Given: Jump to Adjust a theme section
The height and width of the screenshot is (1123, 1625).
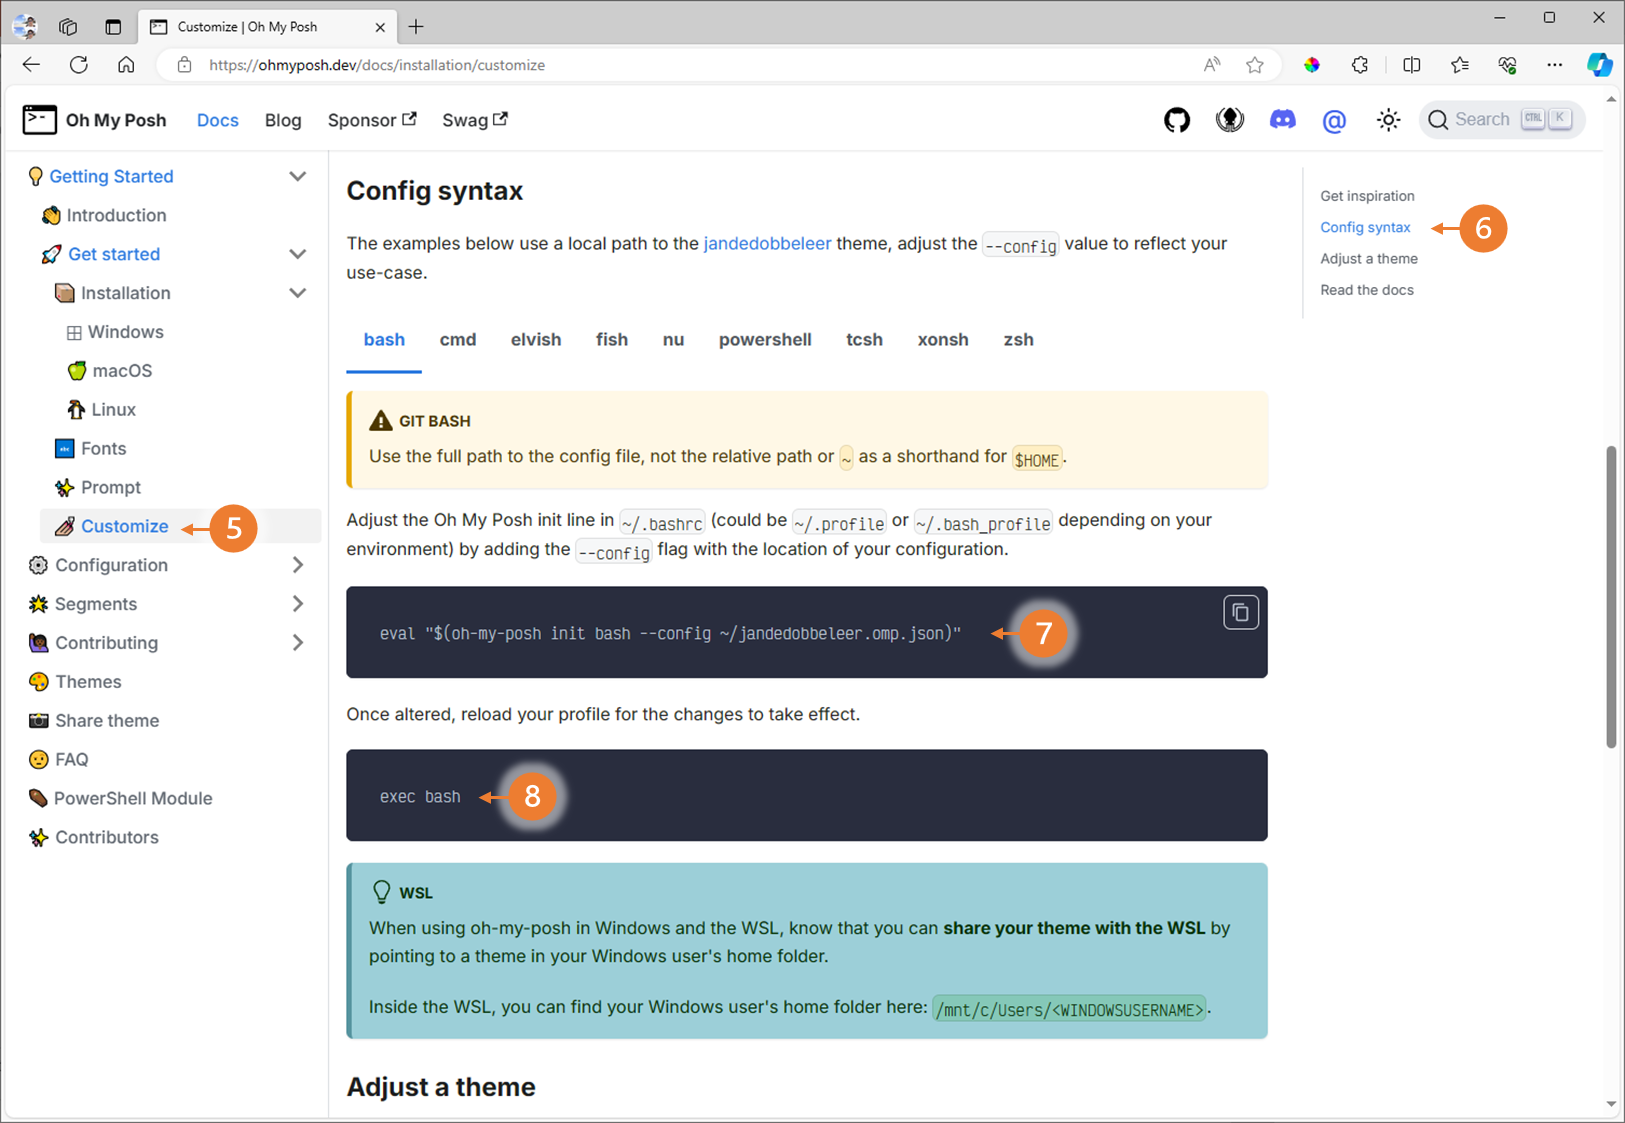Looking at the screenshot, I should 1368,259.
